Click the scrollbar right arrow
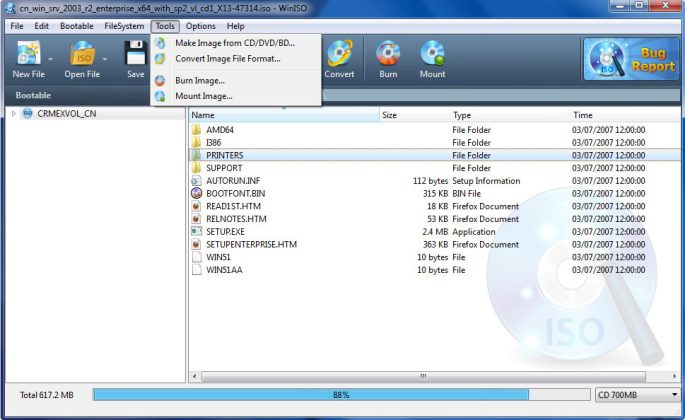Viewport: 685px width, 420px height. [675, 376]
